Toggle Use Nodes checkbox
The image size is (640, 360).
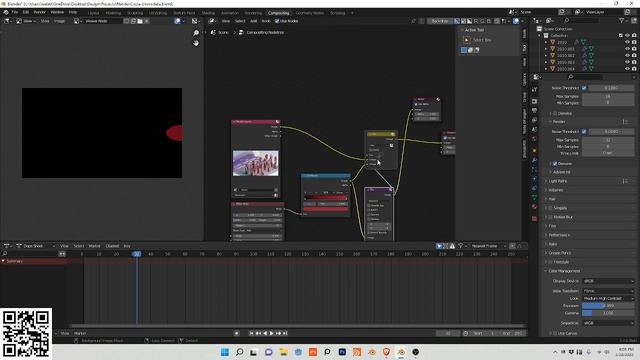click(x=277, y=21)
